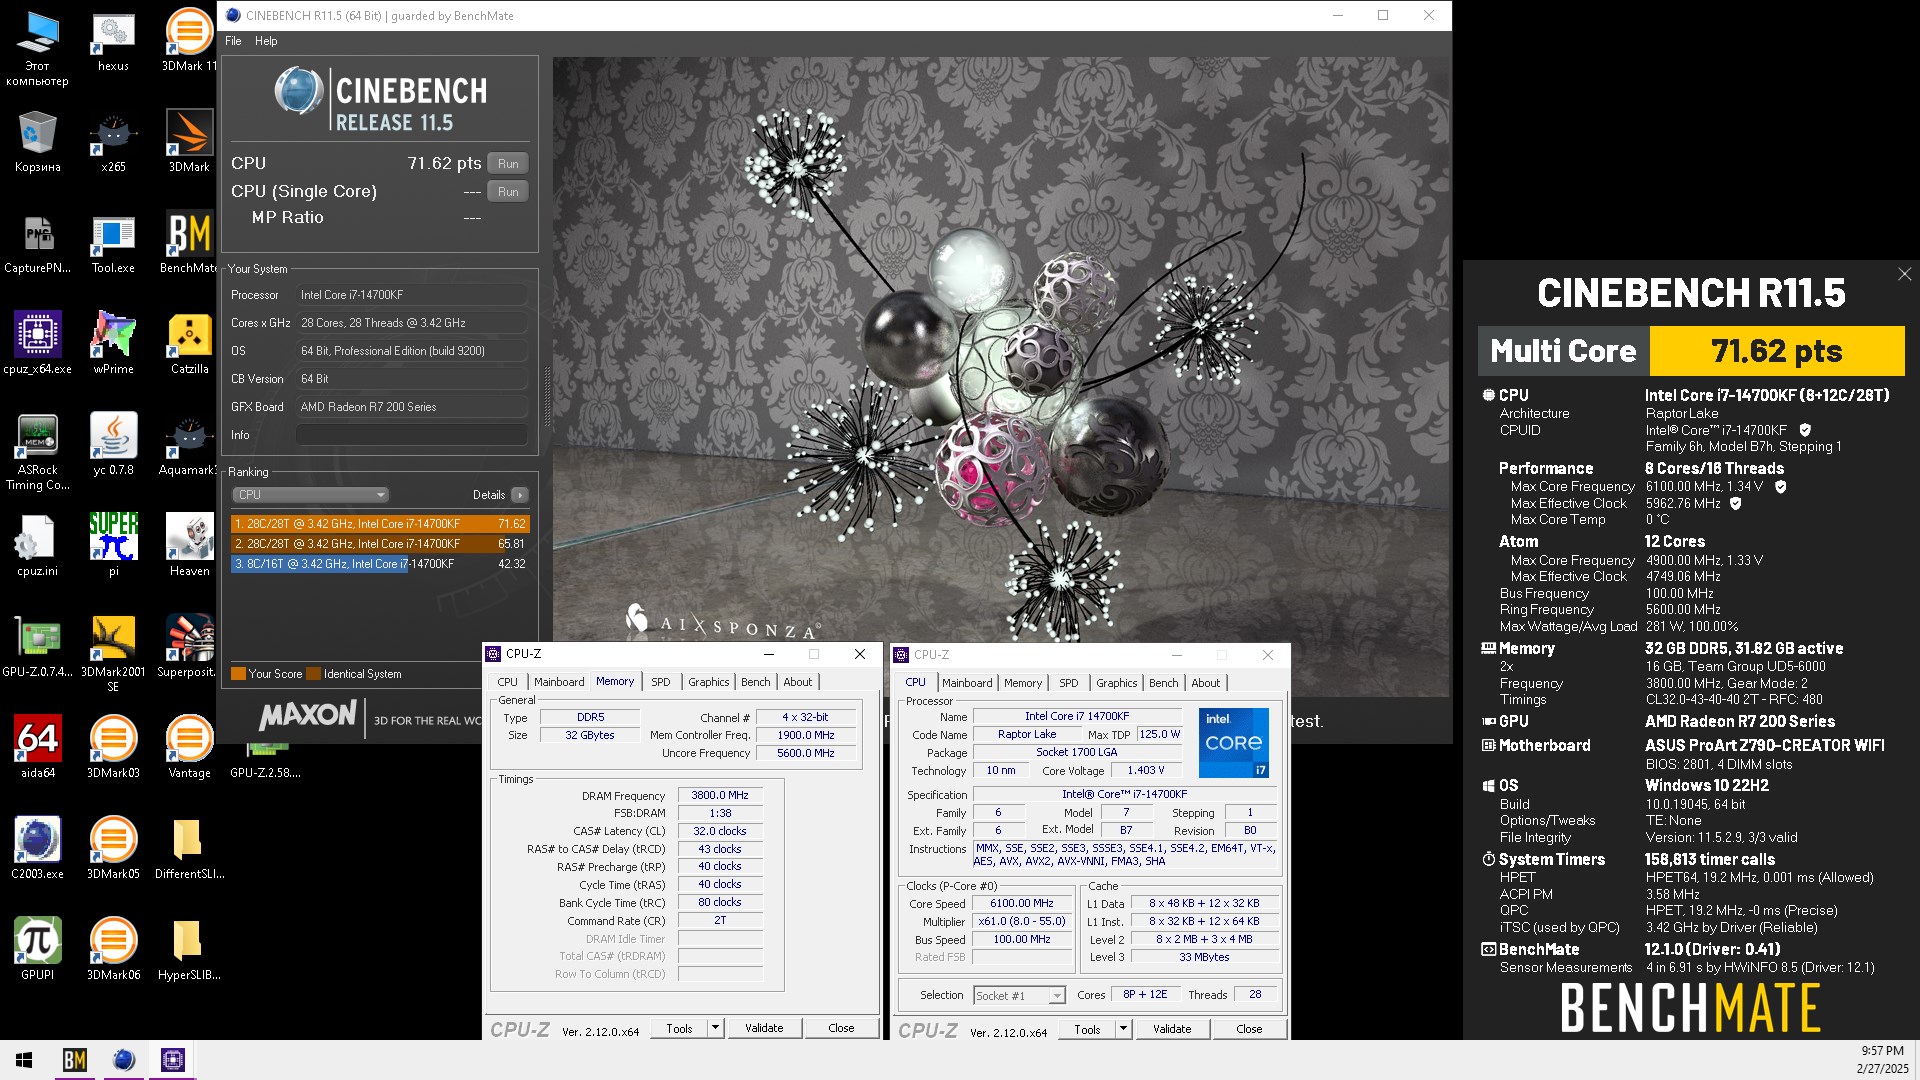Image resolution: width=1920 pixels, height=1080 pixels.
Task: Launch the Heaven benchmark icon
Action: point(189,546)
